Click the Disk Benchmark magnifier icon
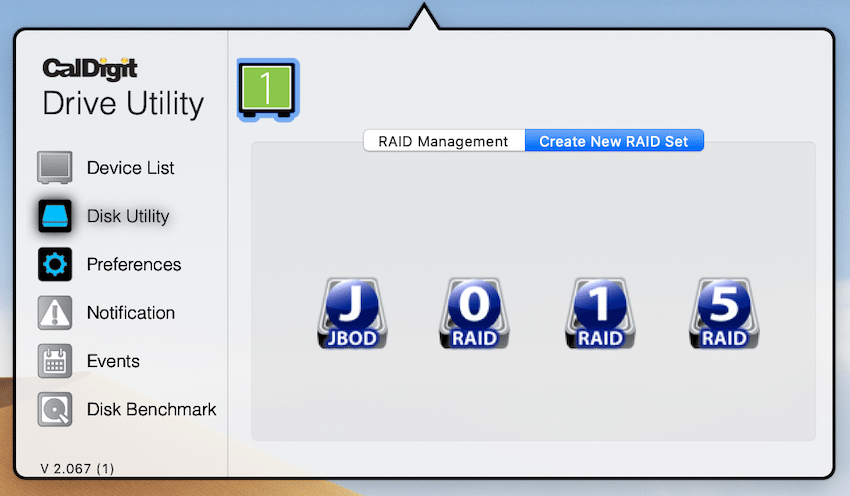The image size is (850, 496). [x=55, y=409]
